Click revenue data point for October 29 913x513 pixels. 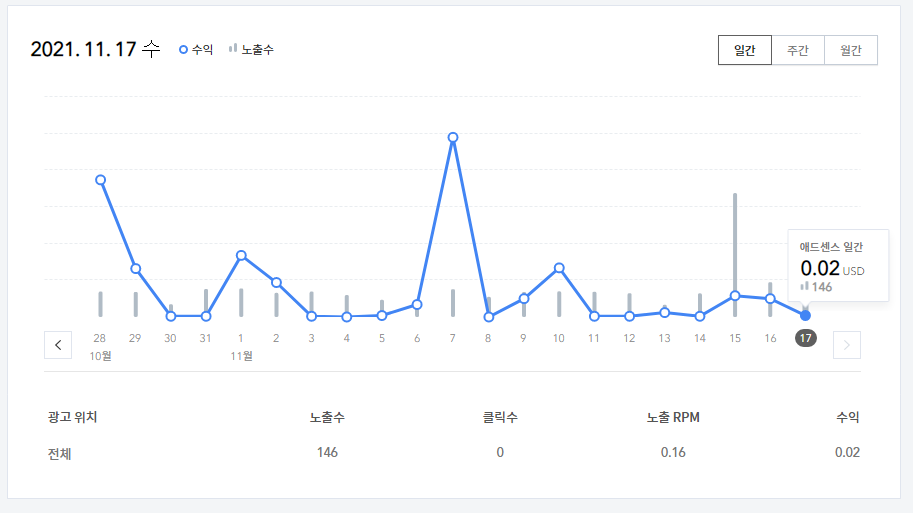click(x=136, y=268)
